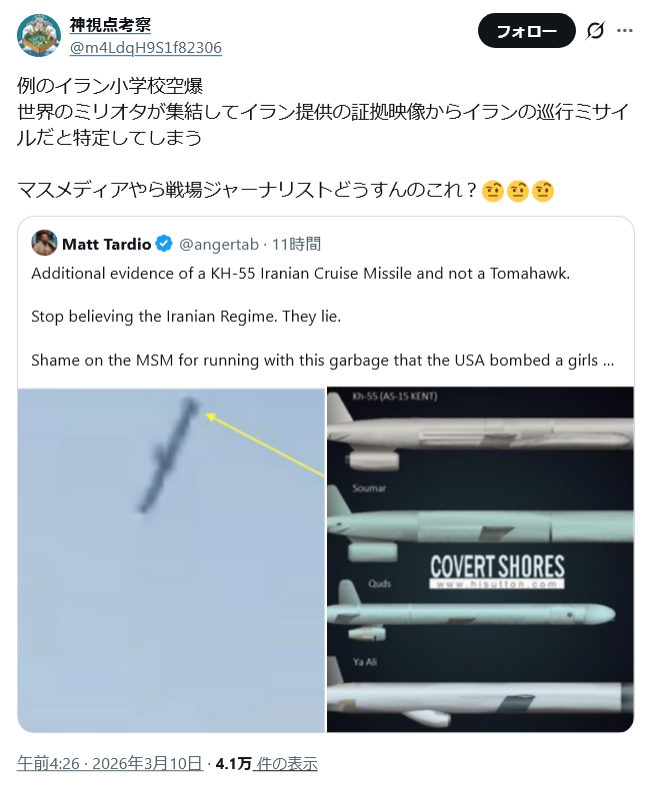652x791 pixels.
Task: Open the blurry missile photo thumbnail
Action: [x=171, y=559]
